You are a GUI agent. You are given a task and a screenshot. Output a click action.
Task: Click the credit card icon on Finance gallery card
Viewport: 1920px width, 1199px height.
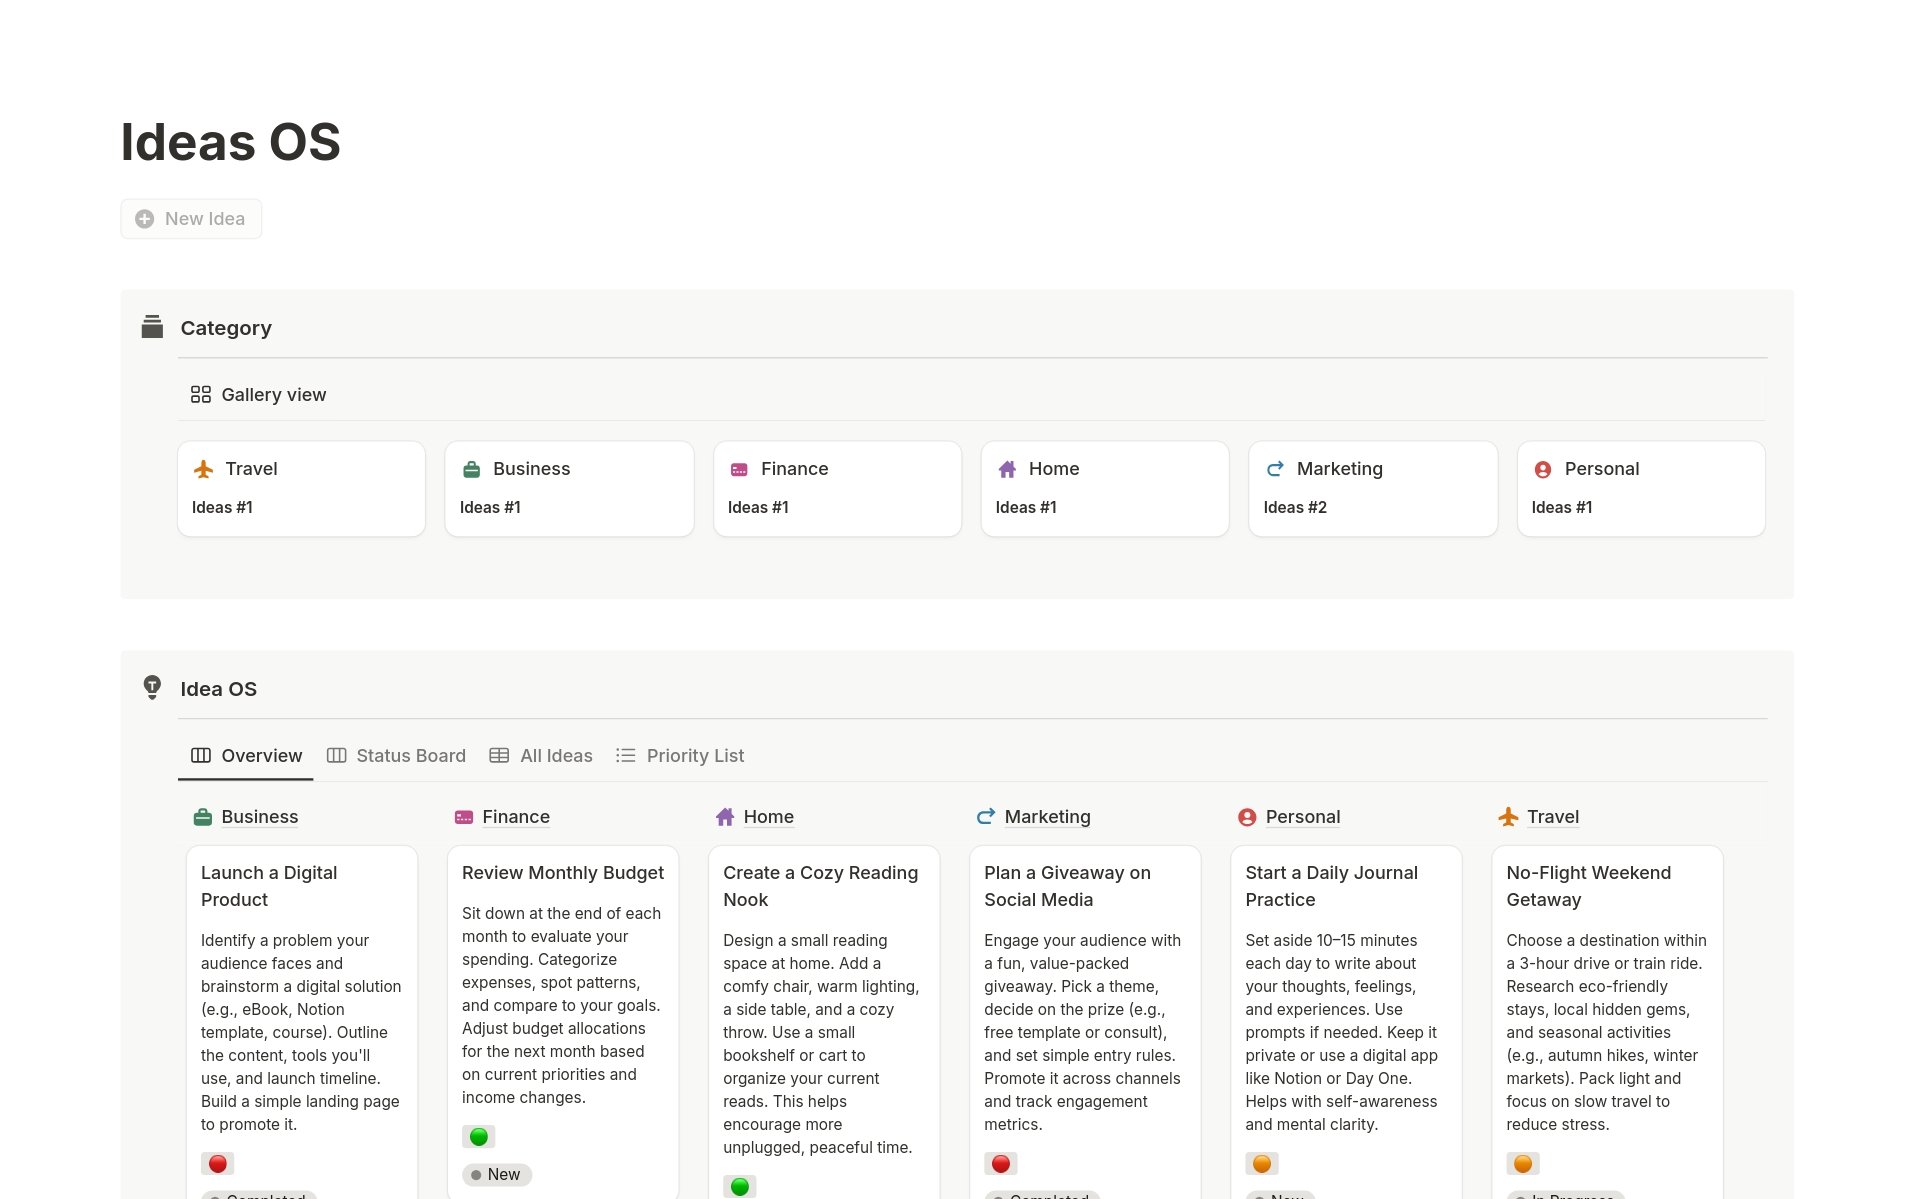click(x=740, y=469)
